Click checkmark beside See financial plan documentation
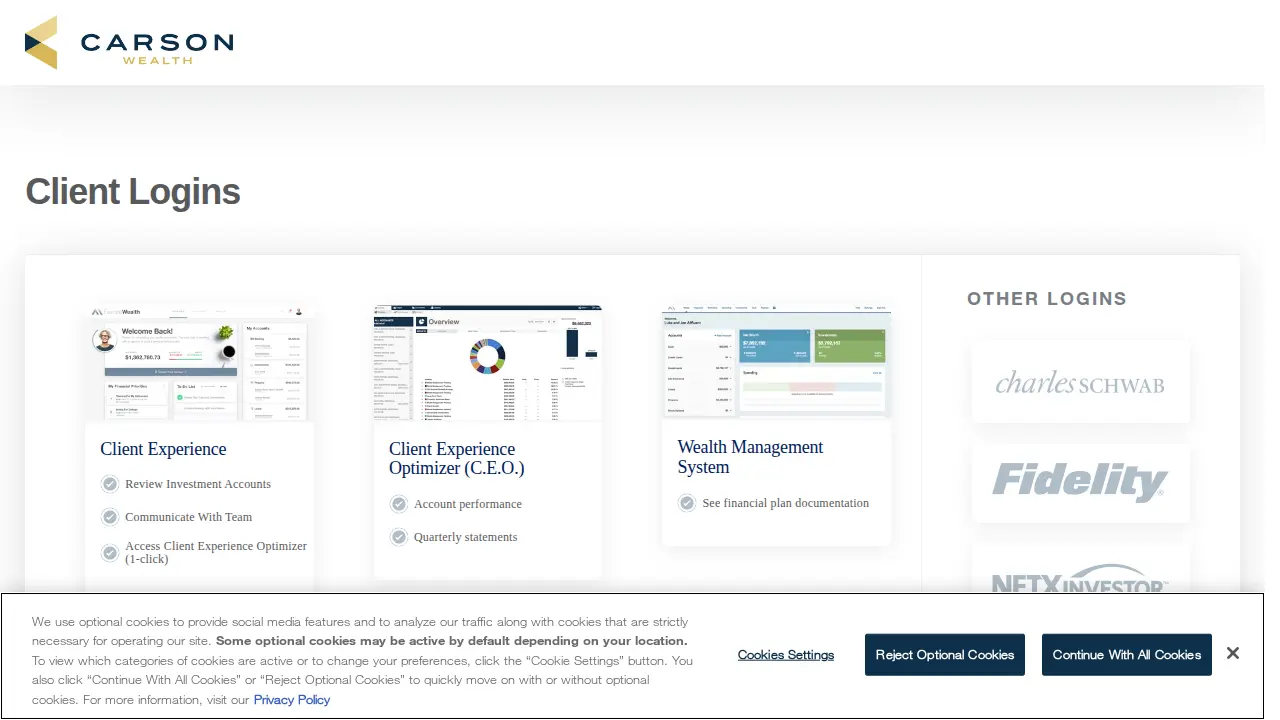1280x720 pixels. click(x=687, y=503)
